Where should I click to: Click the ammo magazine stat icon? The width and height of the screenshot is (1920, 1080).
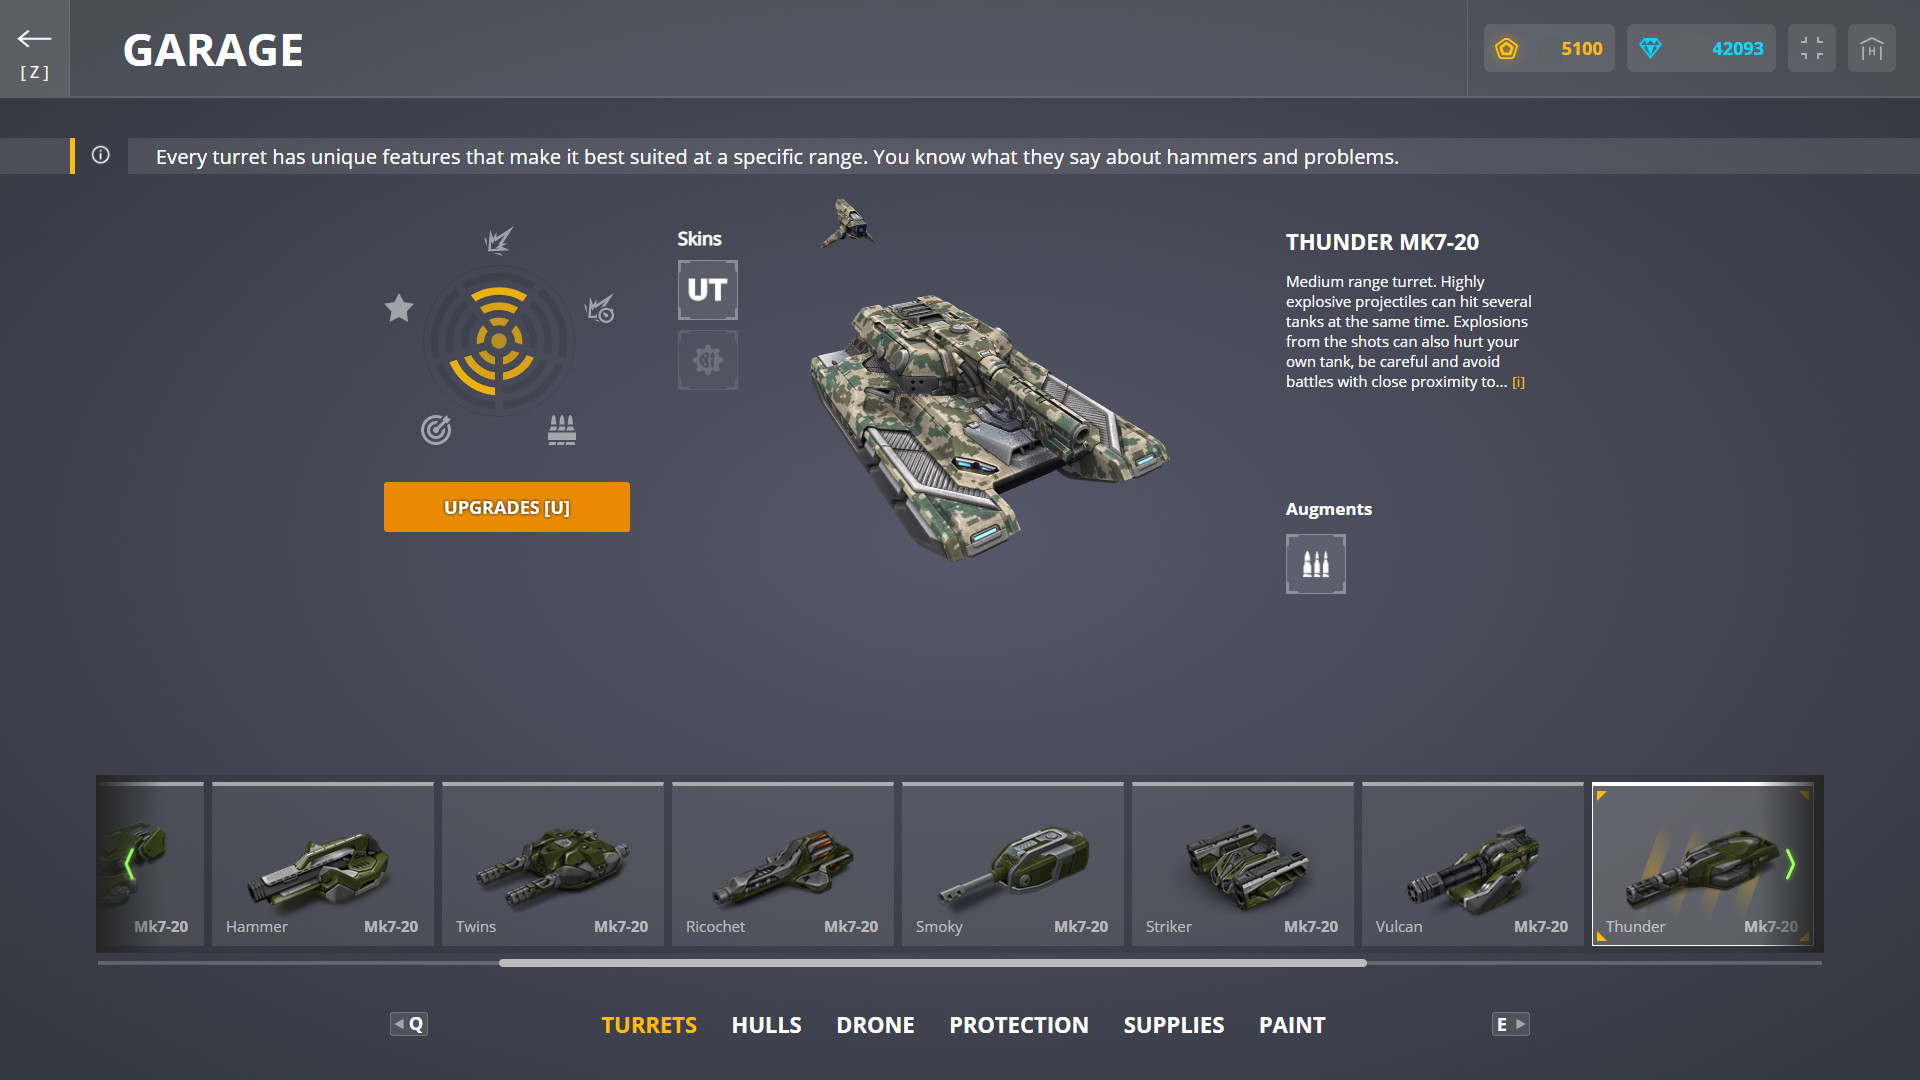tap(561, 428)
